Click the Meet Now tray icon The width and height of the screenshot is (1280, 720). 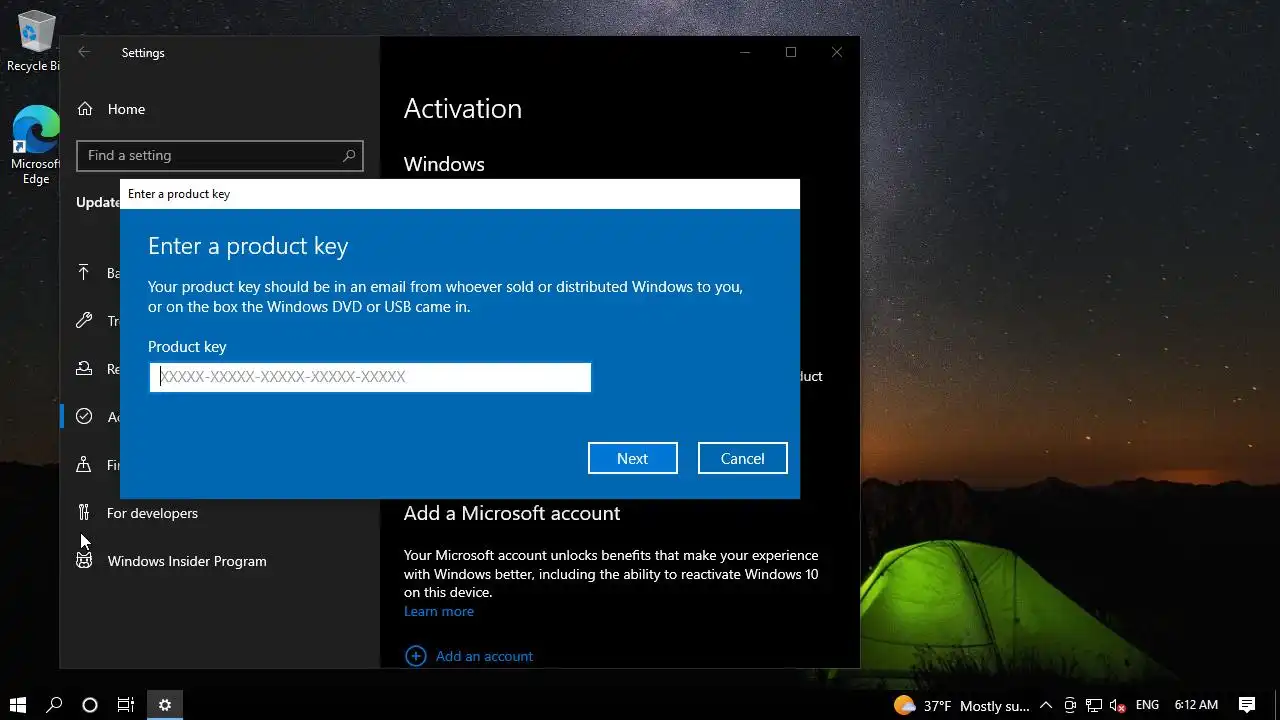(1070, 705)
